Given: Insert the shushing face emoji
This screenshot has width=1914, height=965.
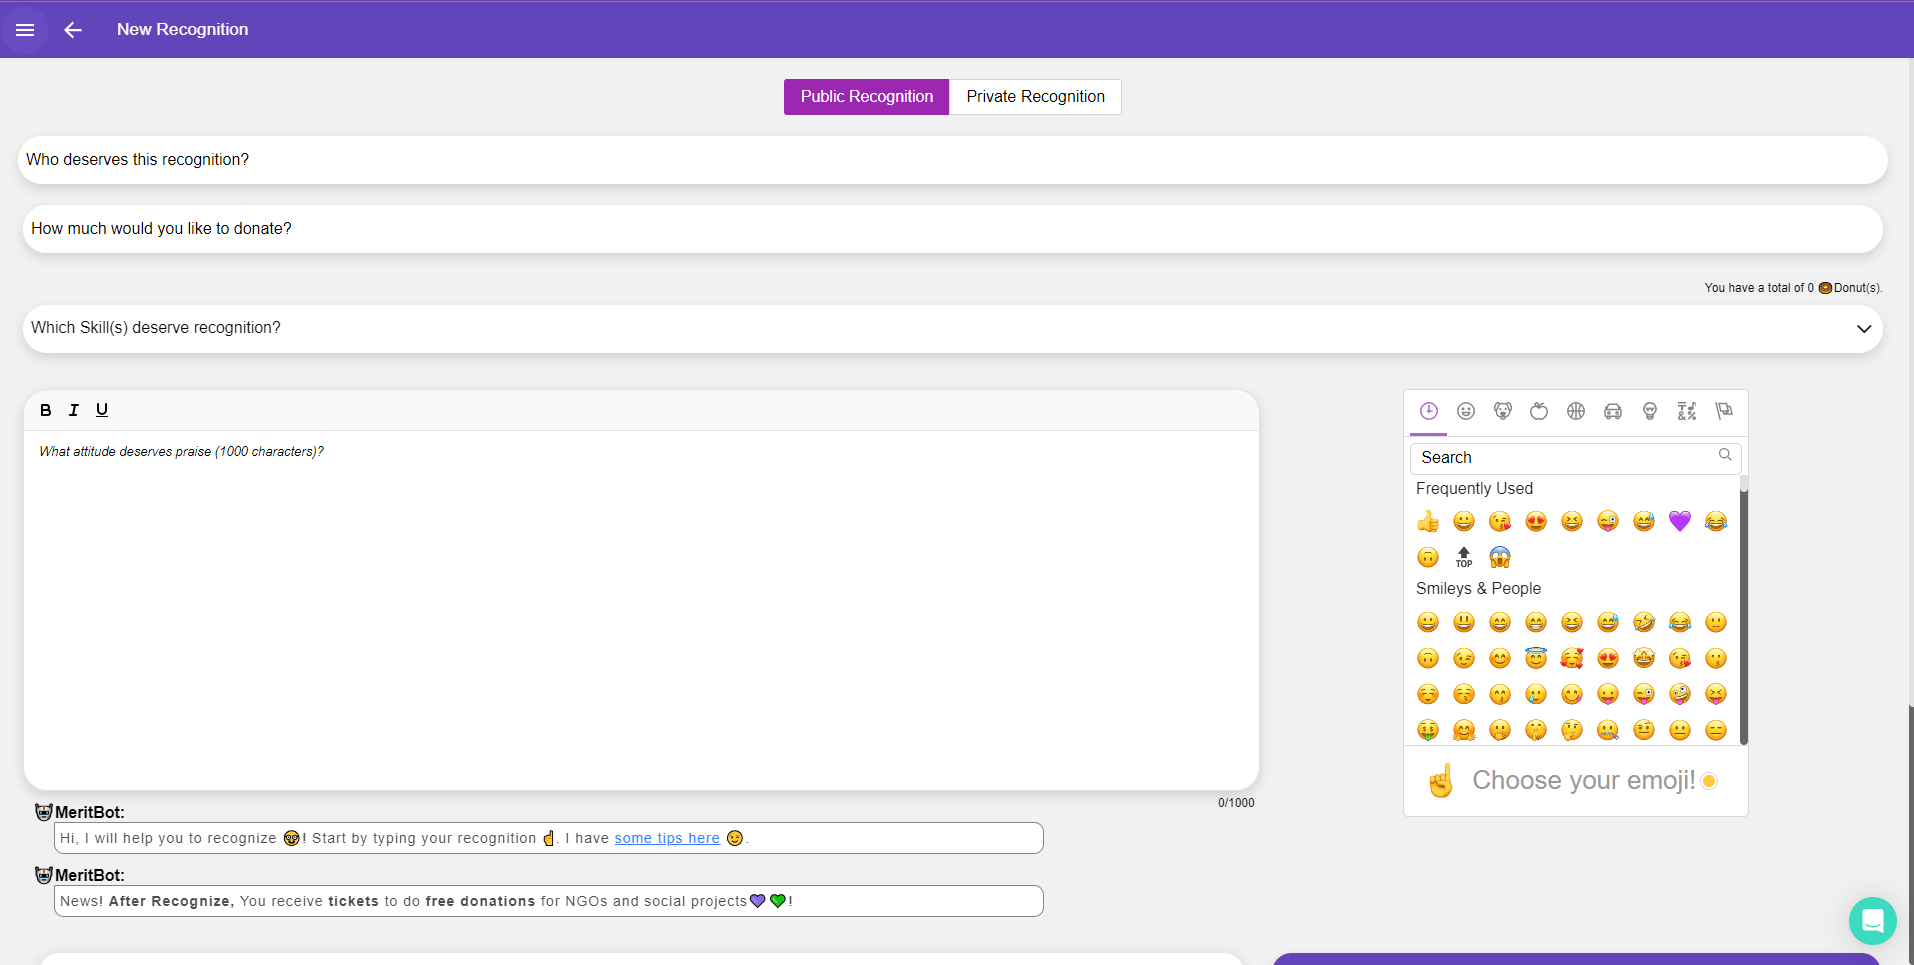Looking at the screenshot, I should (1536, 730).
